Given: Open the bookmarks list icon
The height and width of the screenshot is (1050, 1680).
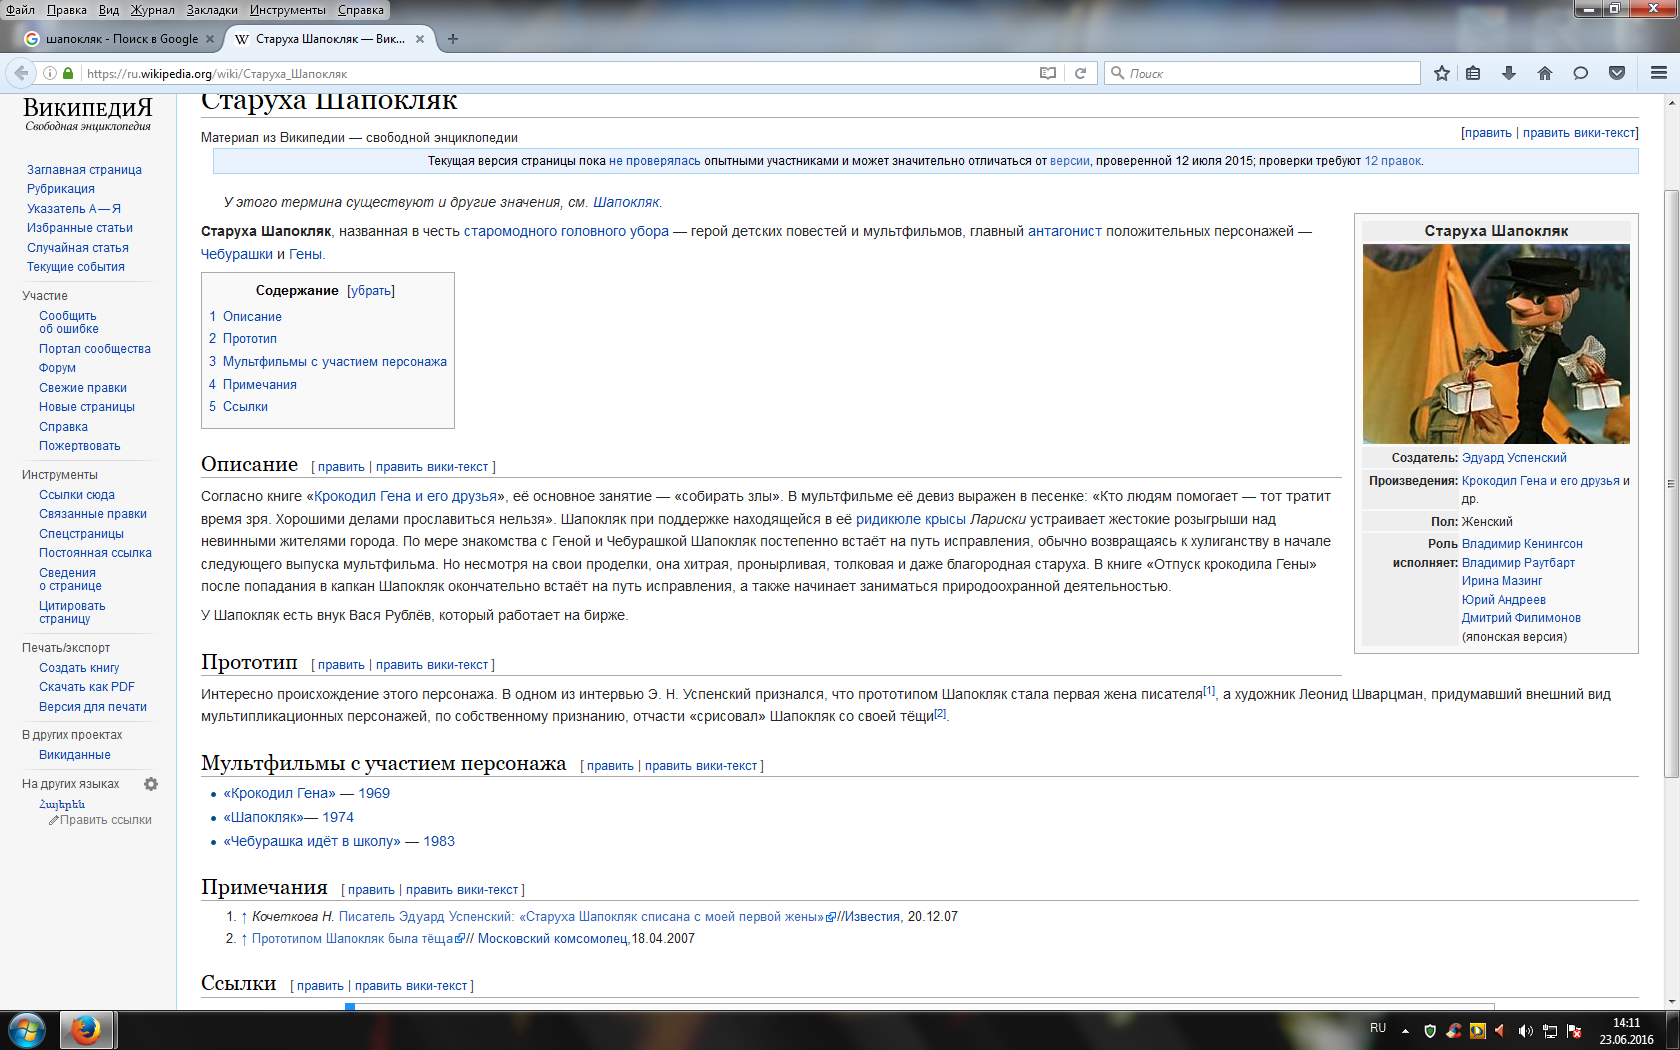Looking at the screenshot, I should click(1473, 73).
